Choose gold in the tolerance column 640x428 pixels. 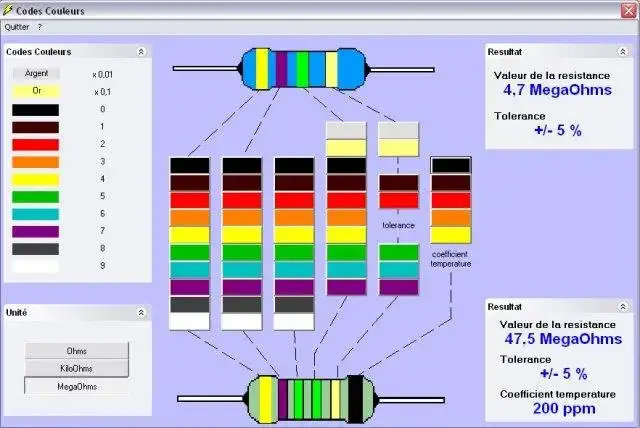pos(398,148)
